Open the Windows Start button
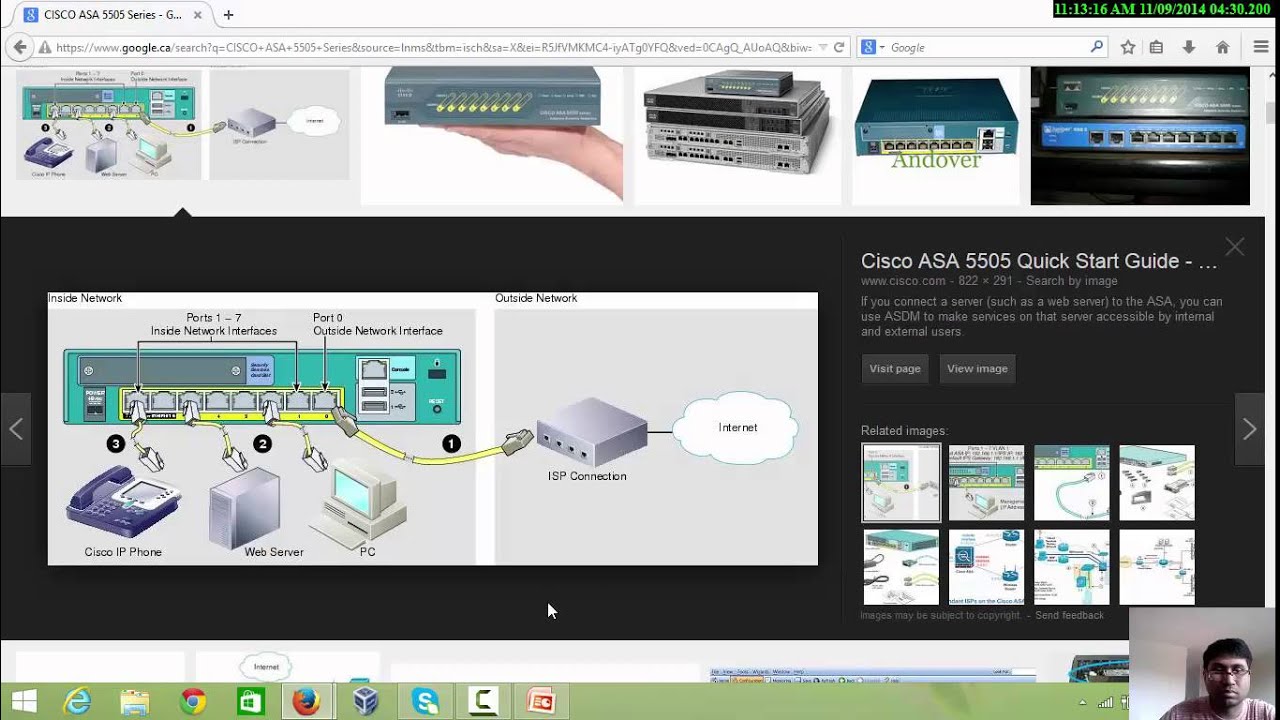 pyautogui.click(x=24, y=702)
